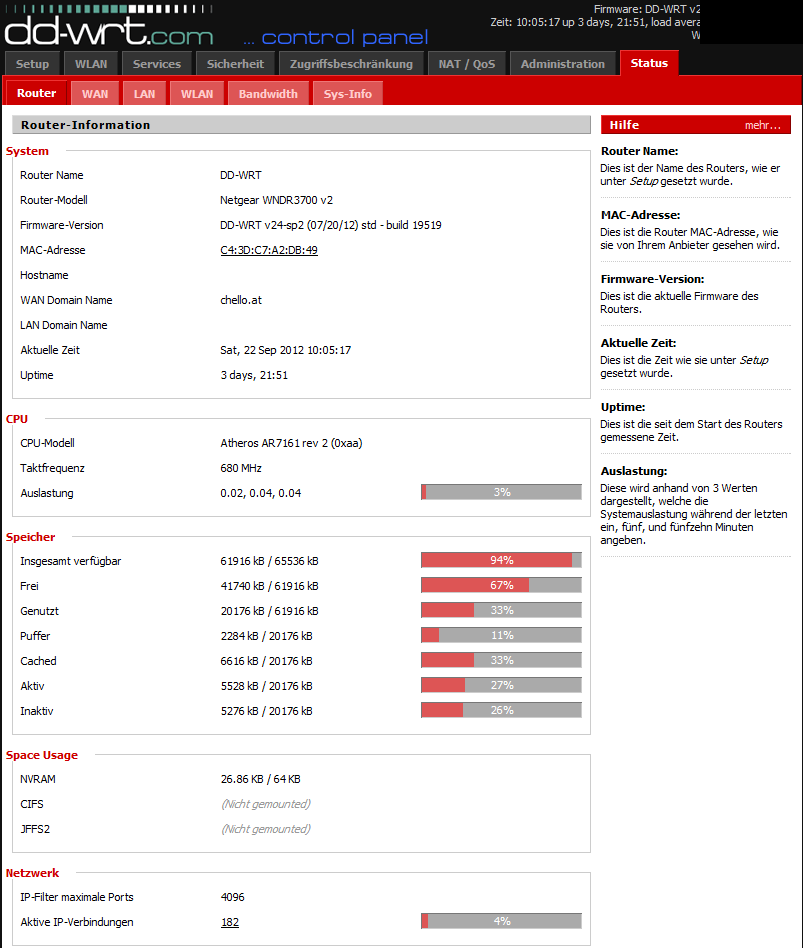Screen dimensions: 803x948
Task: Open the Sicherheit tab
Action: point(235,63)
